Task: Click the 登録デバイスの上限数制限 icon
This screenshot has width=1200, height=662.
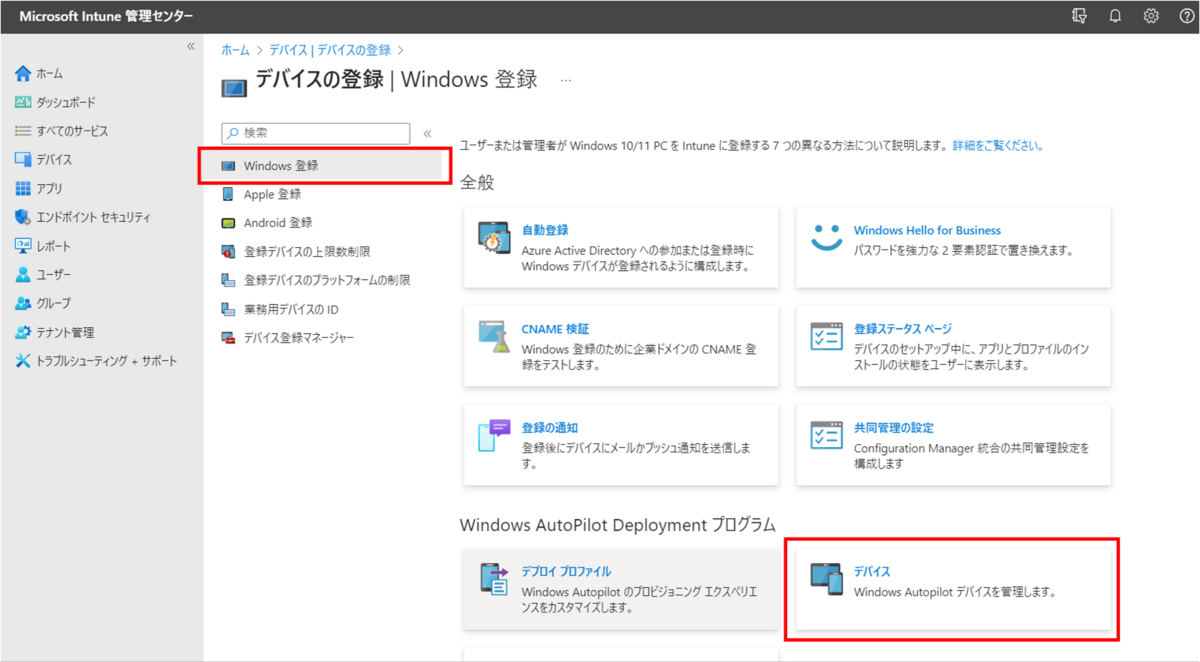Action: (x=227, y=252)
